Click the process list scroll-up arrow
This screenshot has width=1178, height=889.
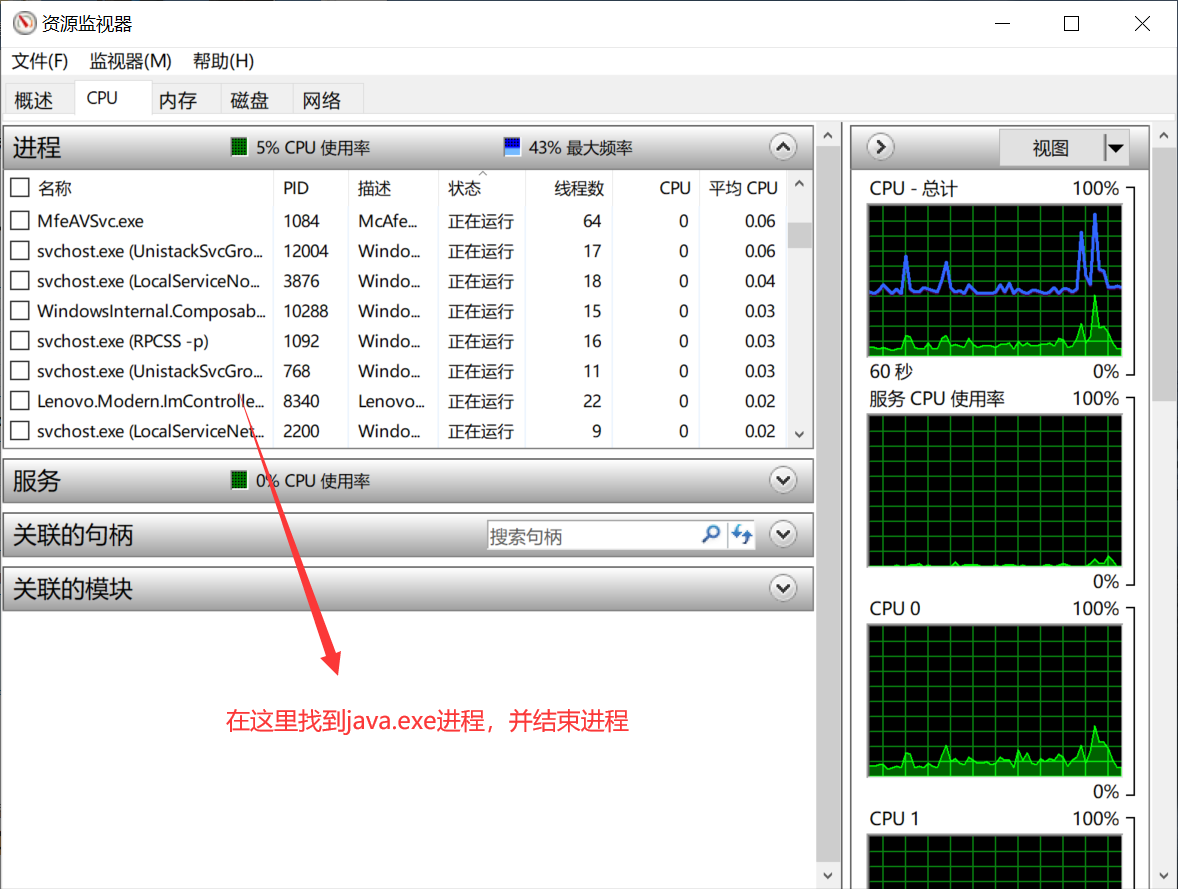pos(799,184)
